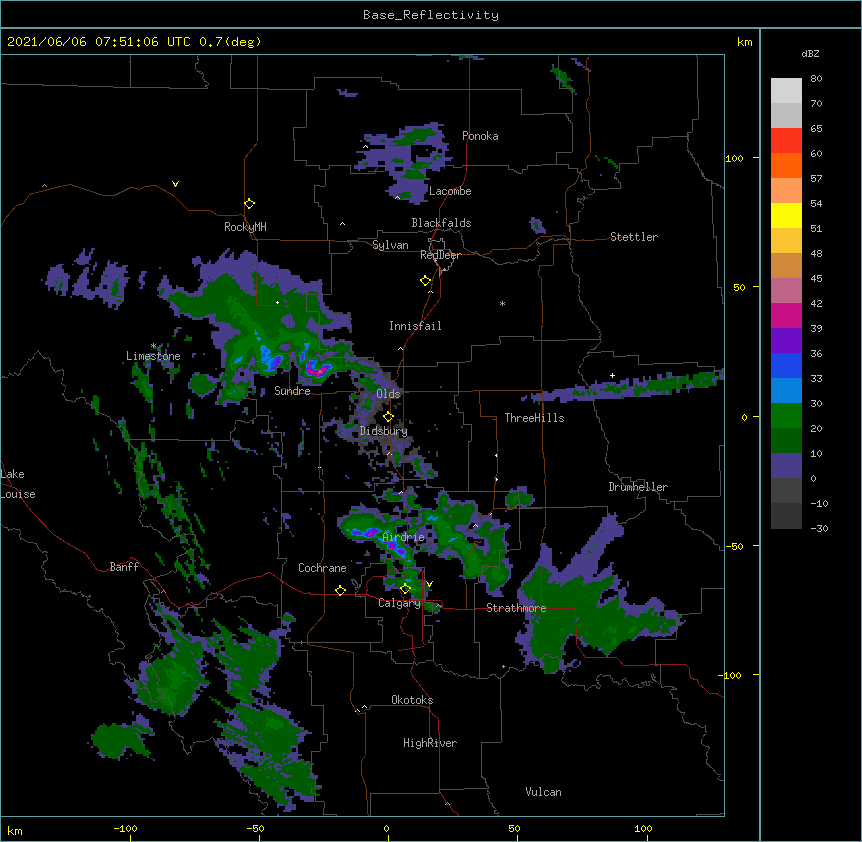
Task: Click the Base_Reflectivity title text
Action: click(x=431, y=15)
